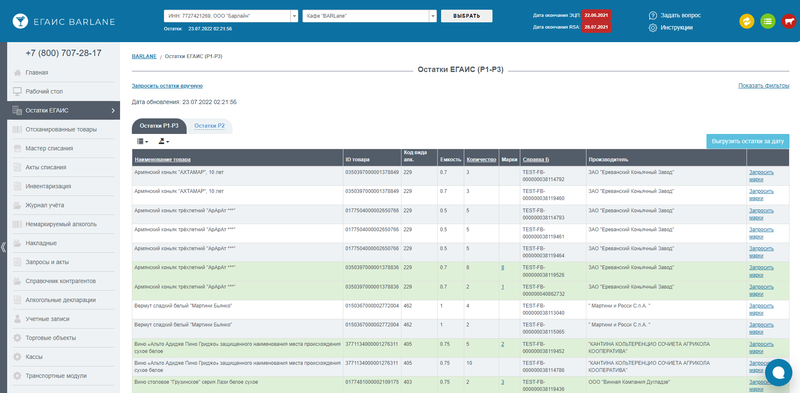Click the EGAIS BARLANE cocktail glass logo
The width and height of the screenshot is (800, 393).
20,21
